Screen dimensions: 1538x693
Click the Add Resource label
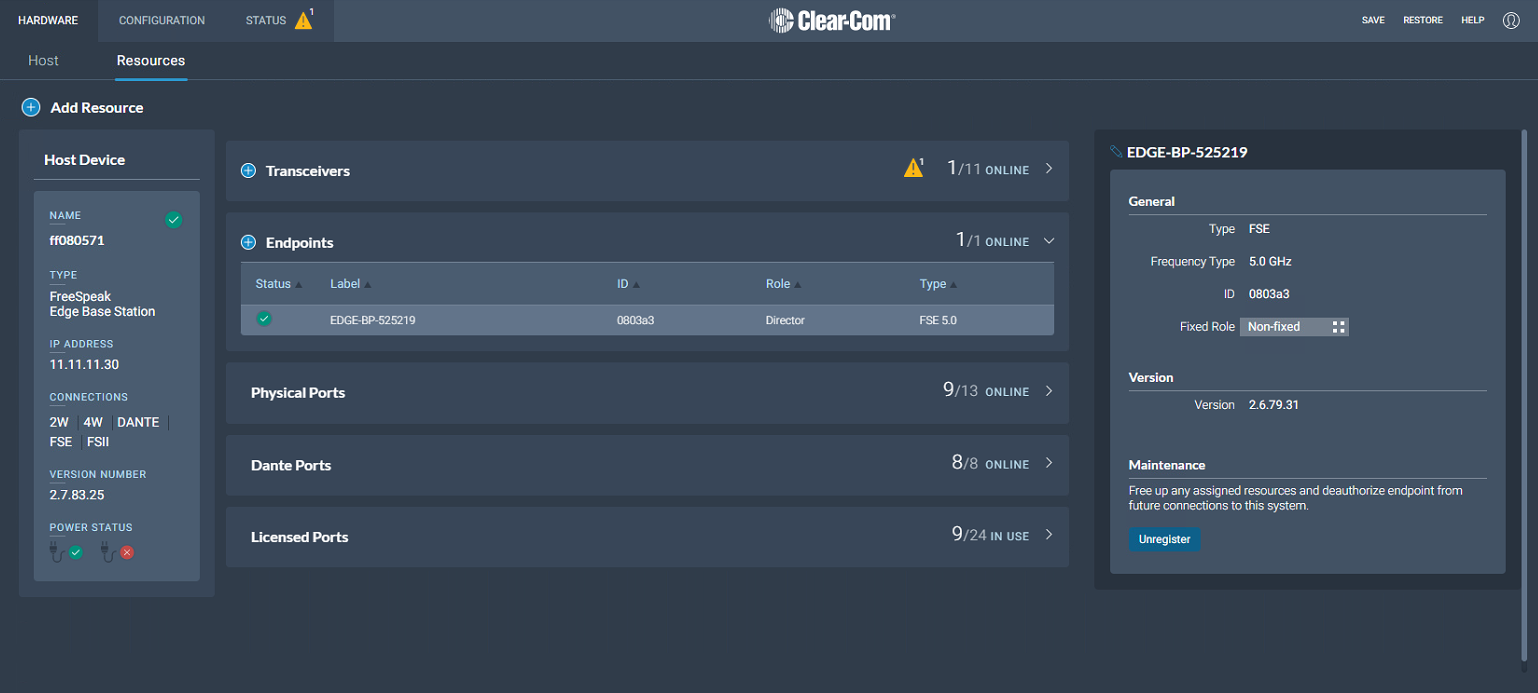pos(97,107)
